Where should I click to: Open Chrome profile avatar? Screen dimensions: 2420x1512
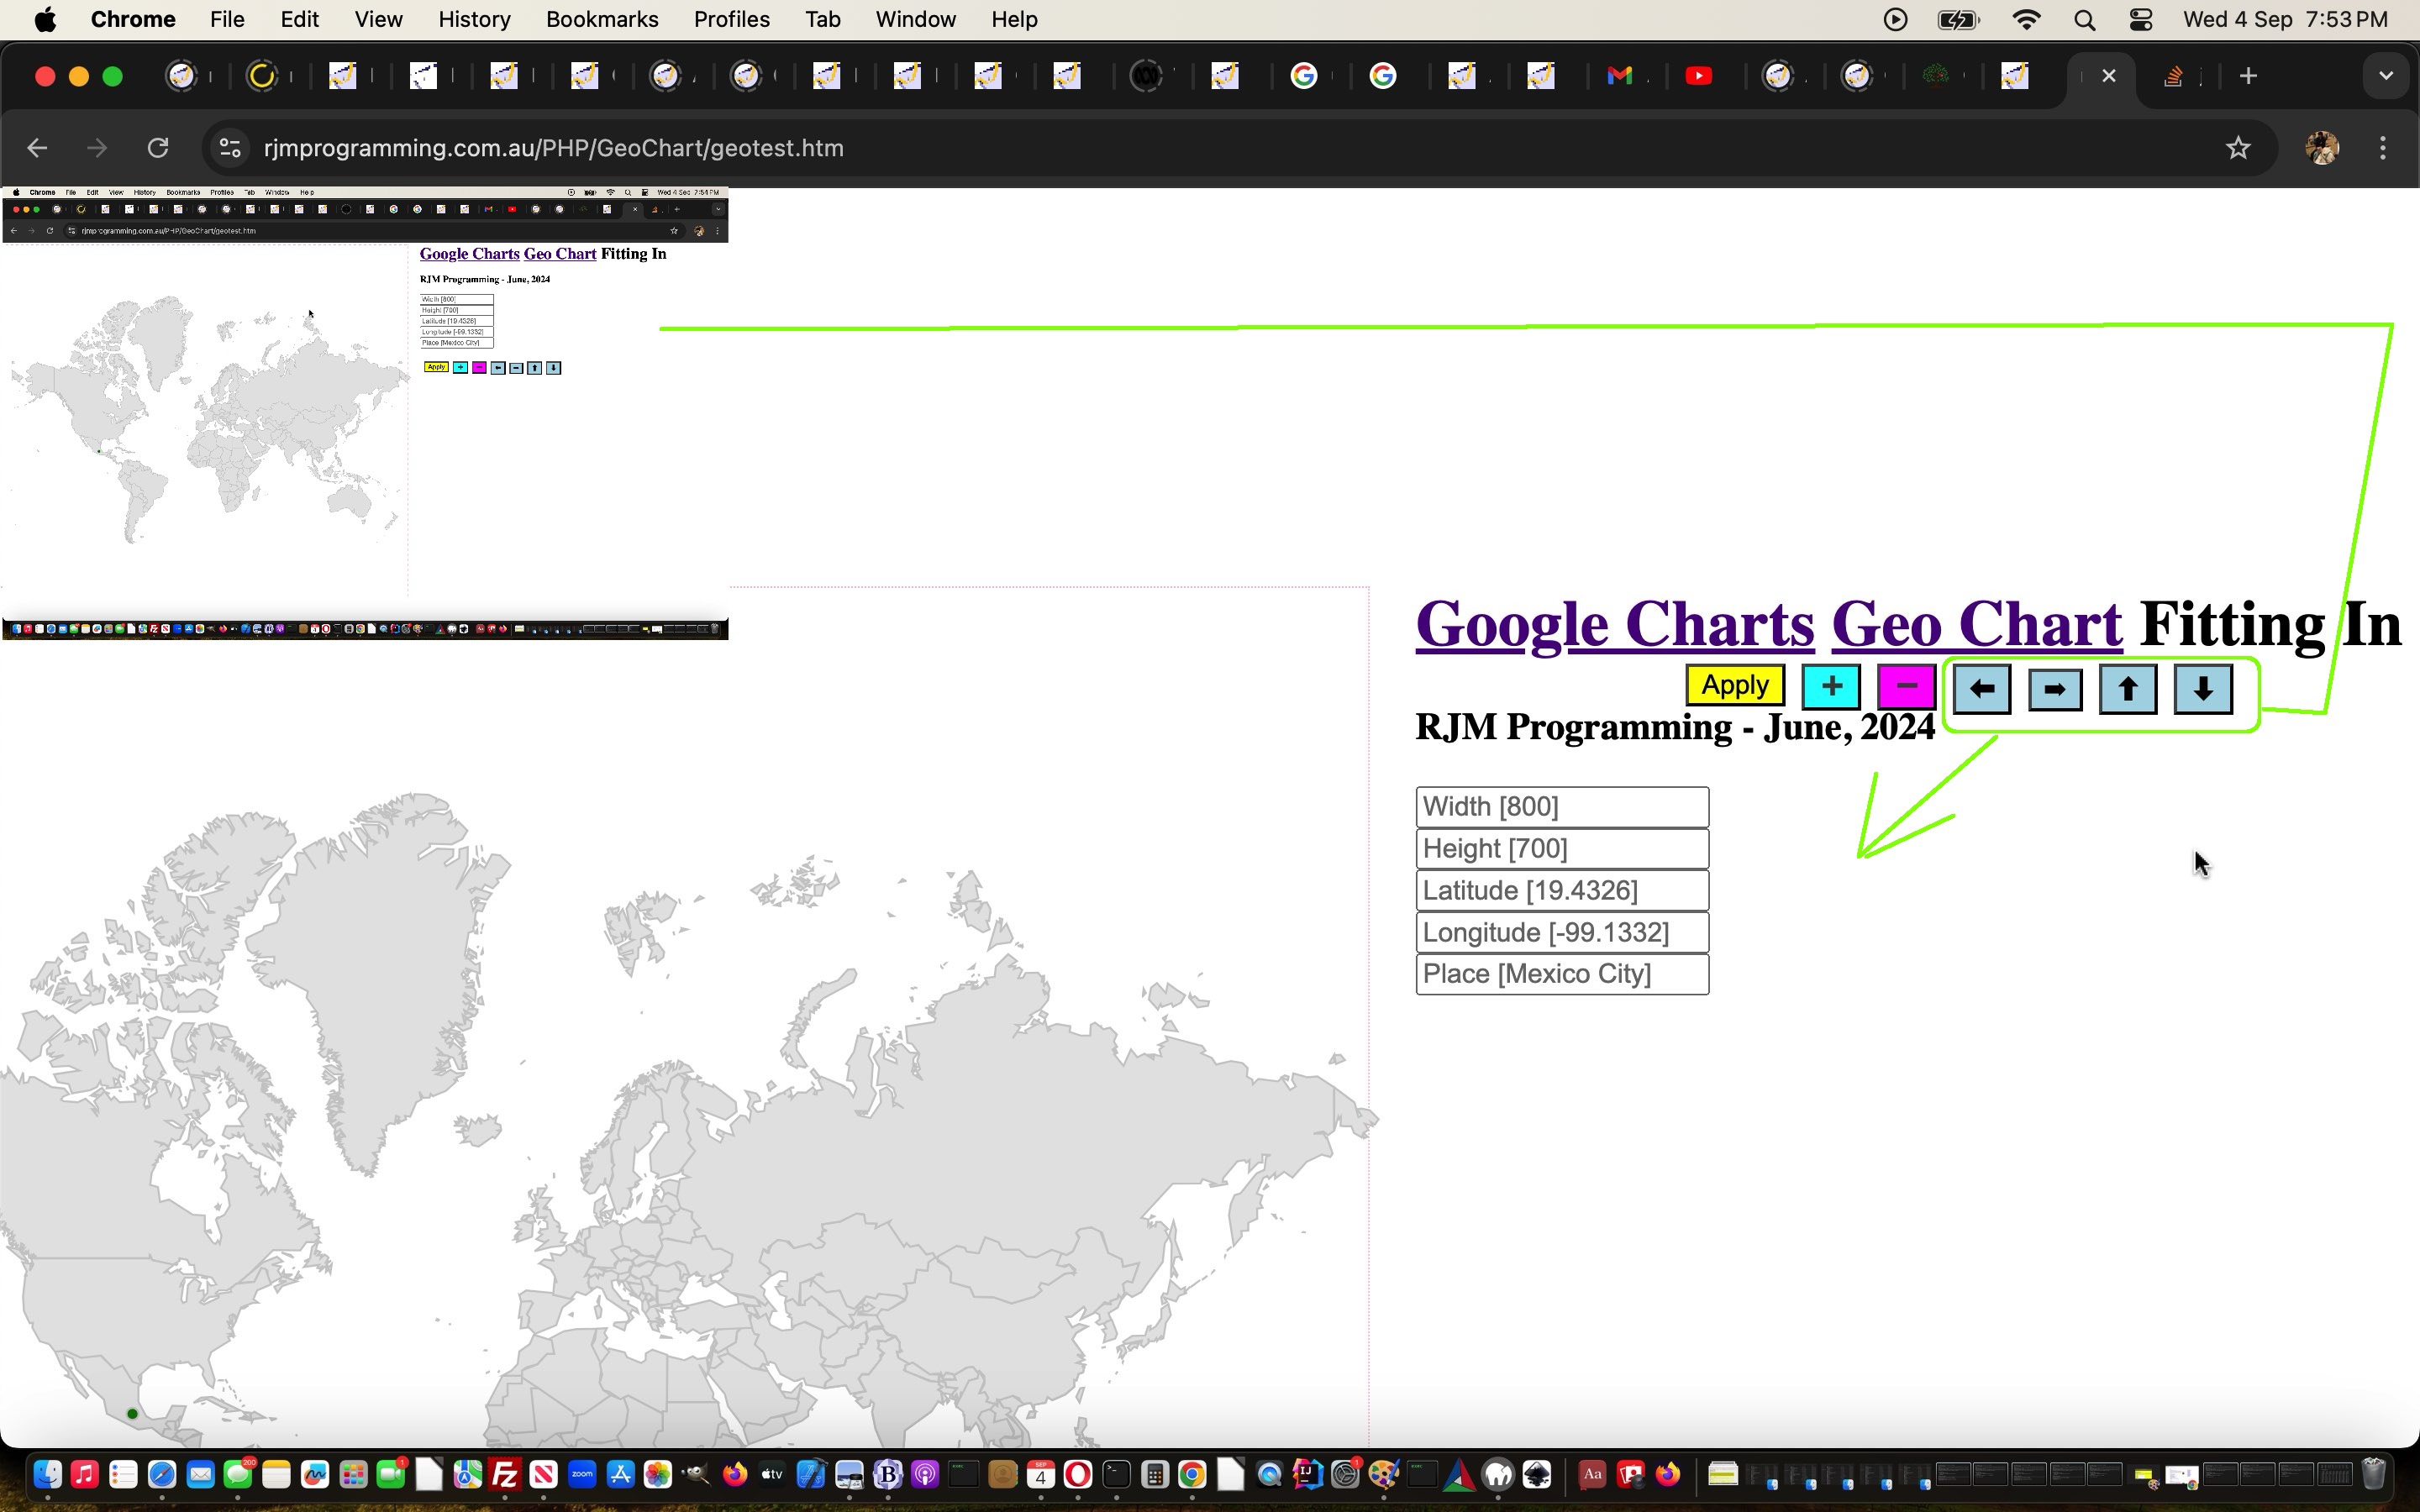pyautogui.click(x=2322, y=148)
